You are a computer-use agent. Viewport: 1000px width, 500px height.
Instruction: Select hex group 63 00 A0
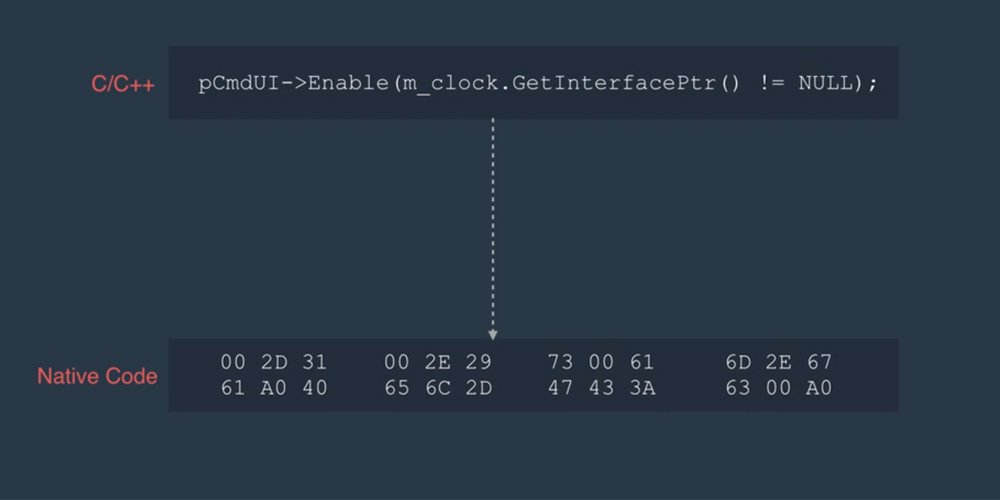click(x=779, y=388)
